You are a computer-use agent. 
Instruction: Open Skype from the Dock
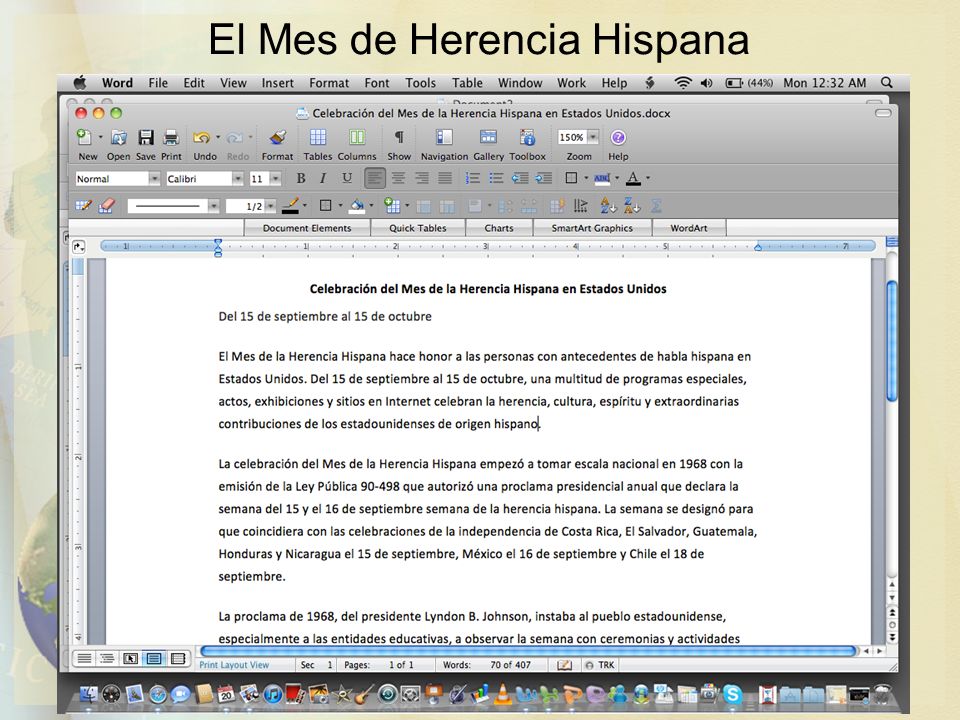[732, 694]
